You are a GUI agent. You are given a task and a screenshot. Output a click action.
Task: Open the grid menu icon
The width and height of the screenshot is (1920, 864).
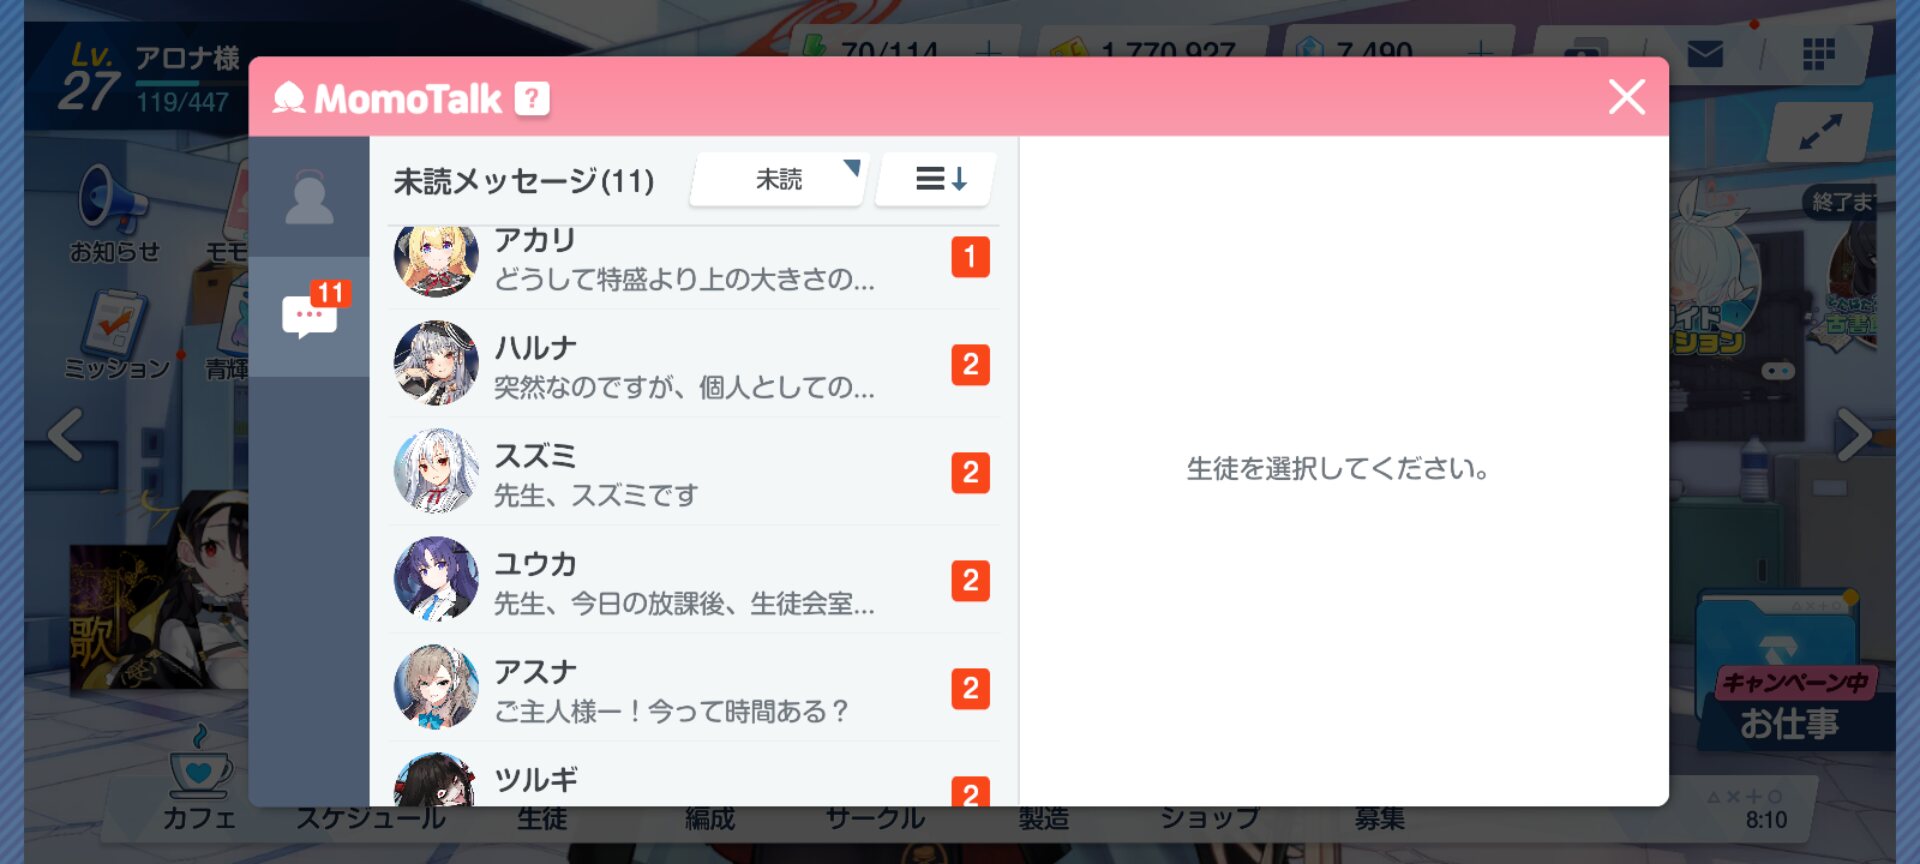pos(1818,53)
